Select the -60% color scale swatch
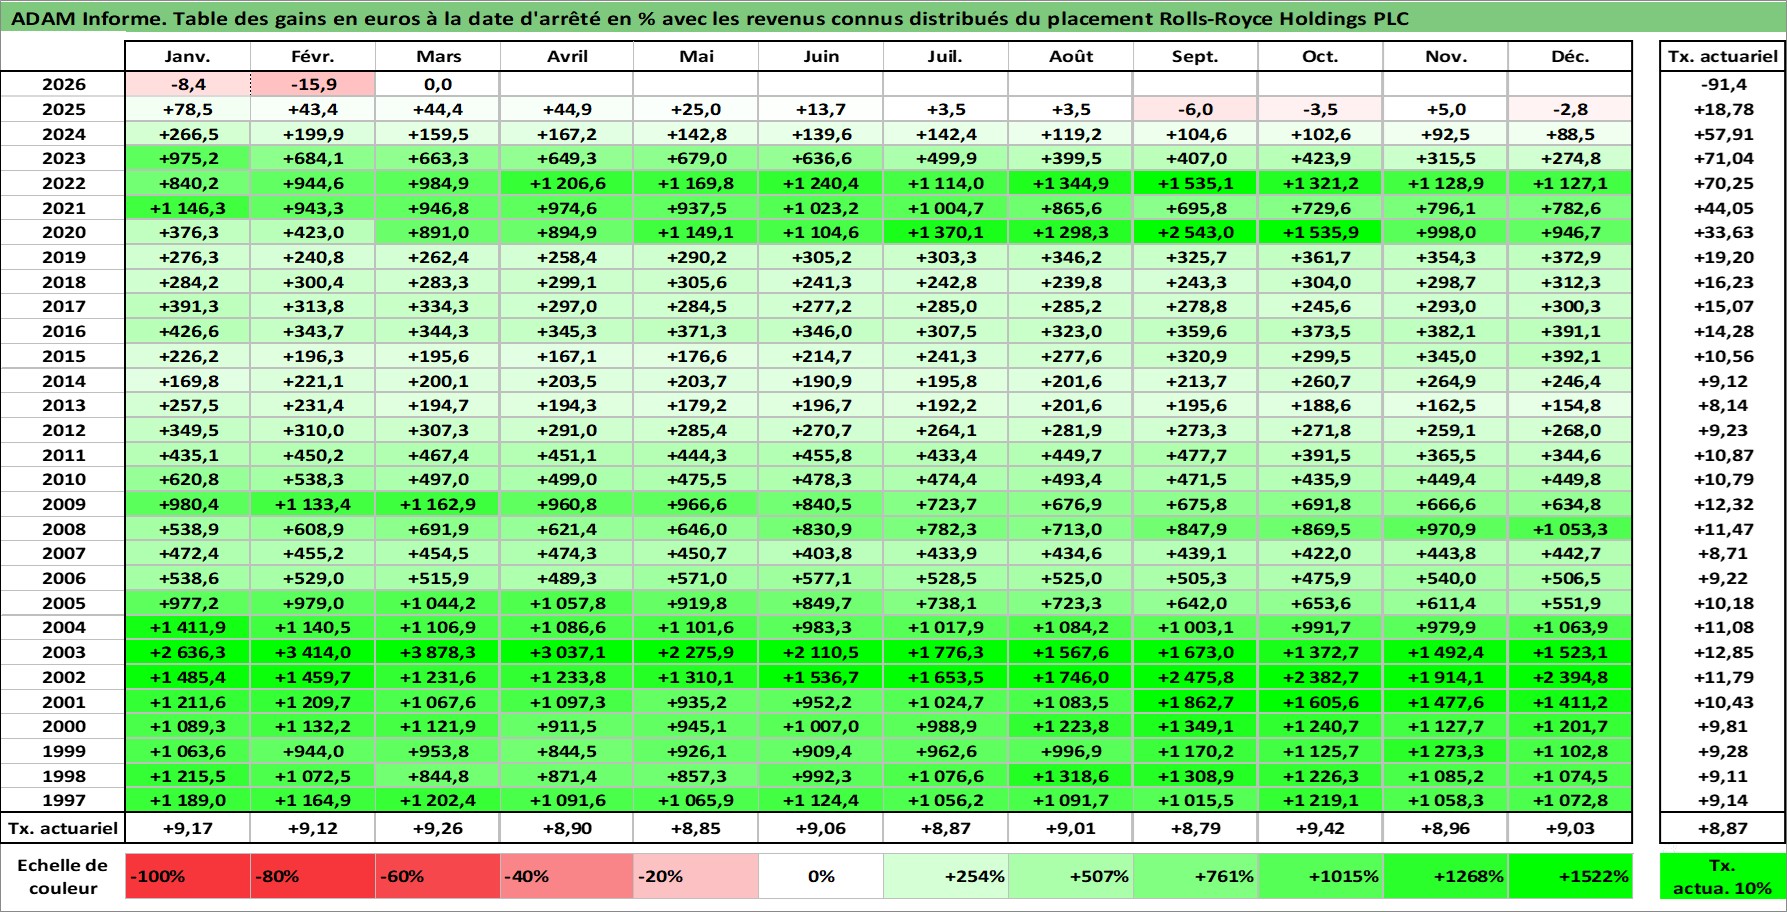Screen dimensions: 1787x912 (x=438, y=876)
